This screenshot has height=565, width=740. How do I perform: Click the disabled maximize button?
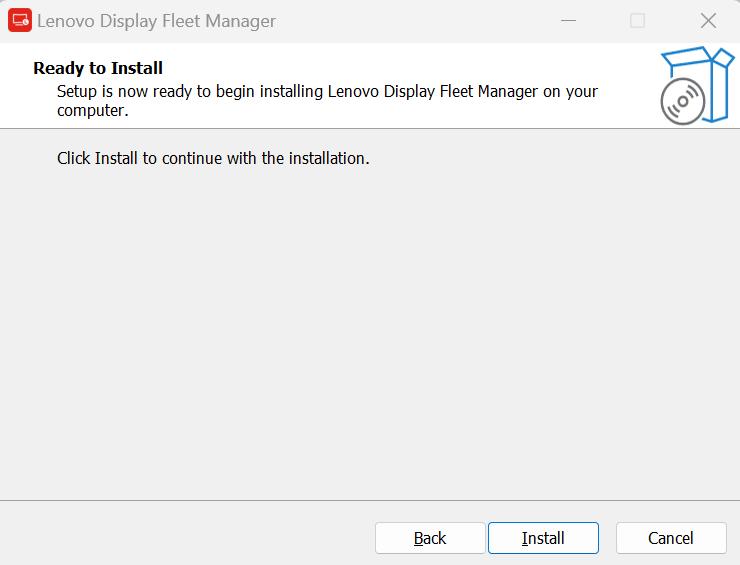coord(637,21)
